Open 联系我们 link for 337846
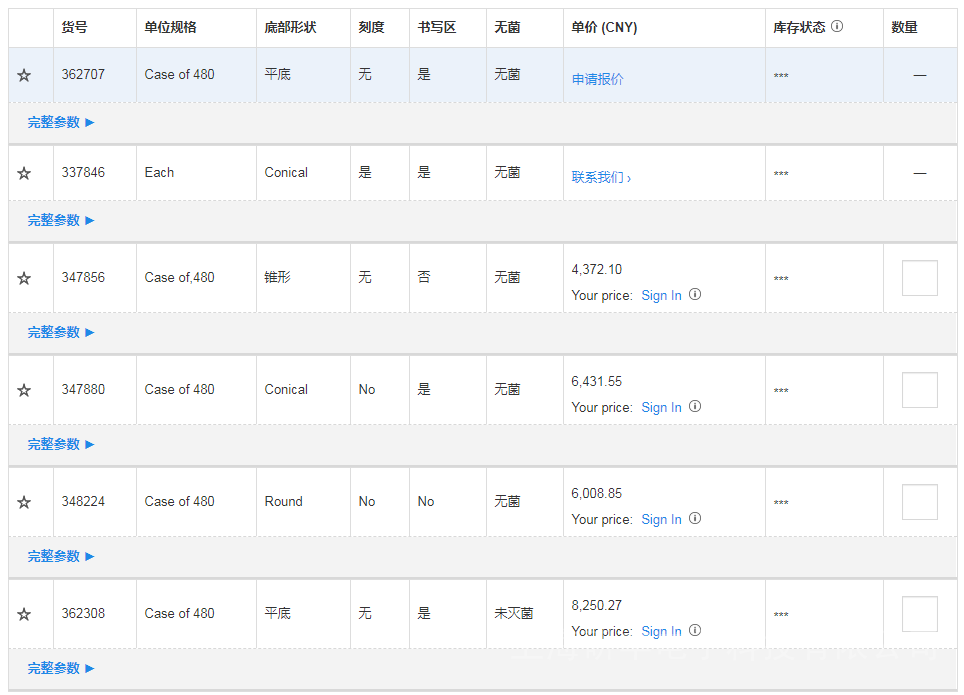 (601, 177)
